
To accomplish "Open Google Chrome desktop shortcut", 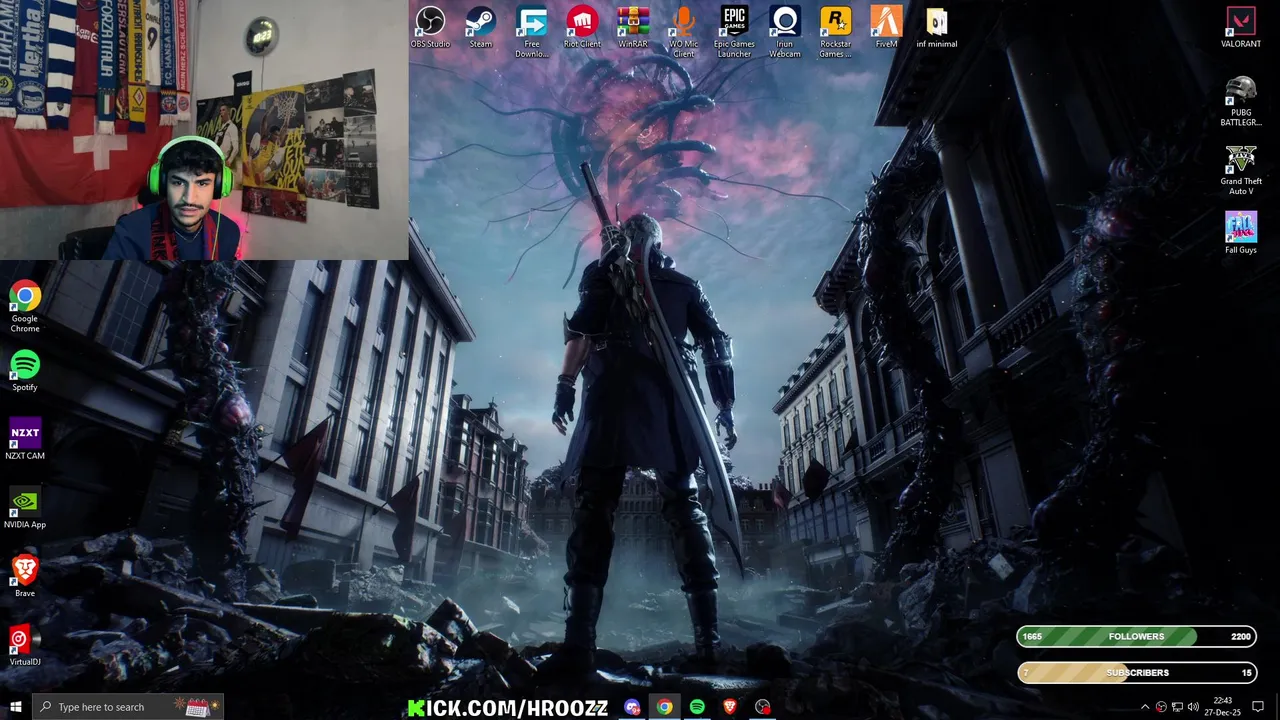I will [x=25, y=307].
